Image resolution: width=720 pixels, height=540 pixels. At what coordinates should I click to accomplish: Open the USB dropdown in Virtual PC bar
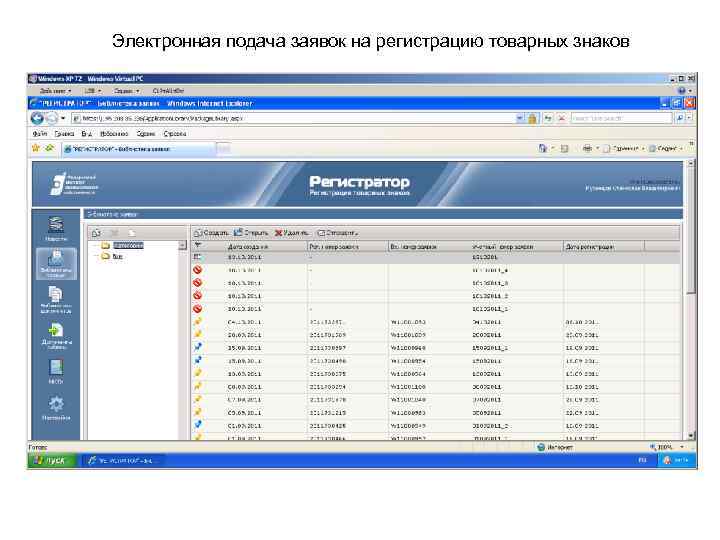pos(93,91)
